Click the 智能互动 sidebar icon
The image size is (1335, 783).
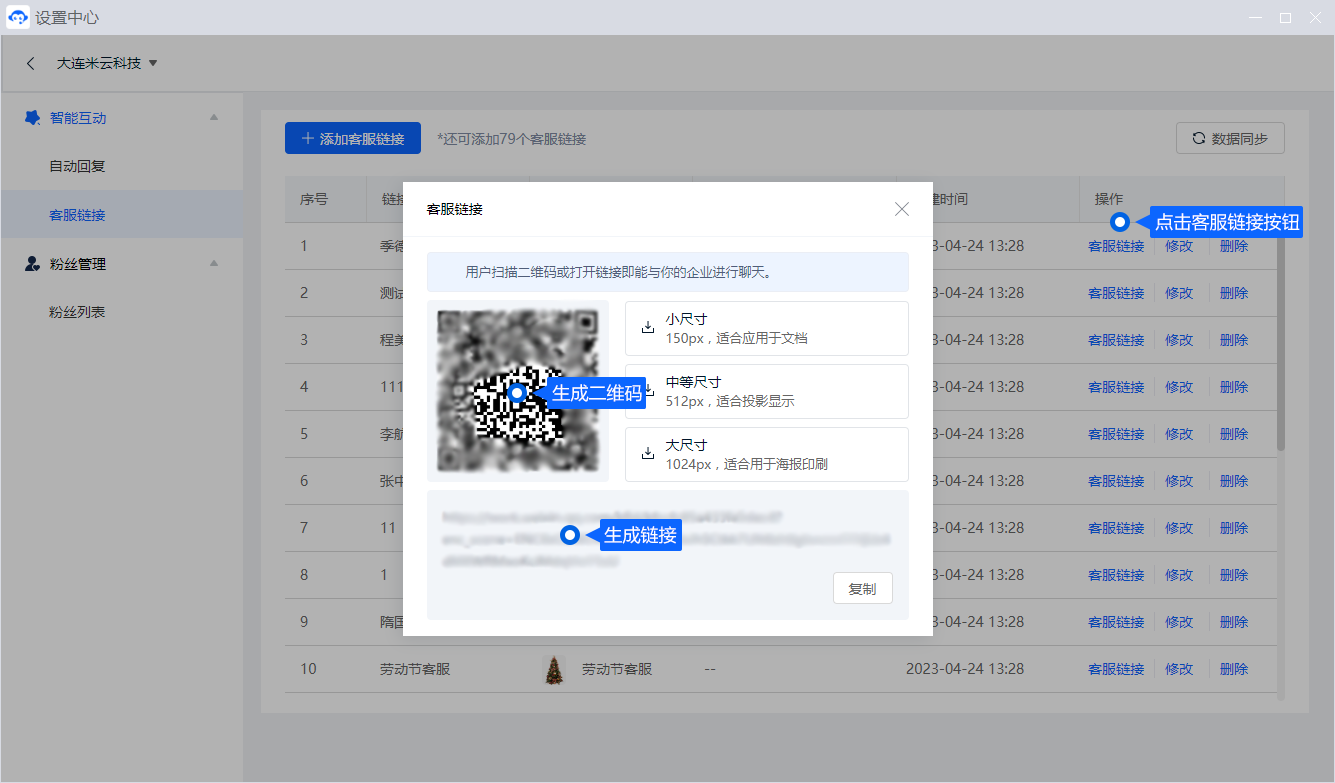click(x=32, y=118)
